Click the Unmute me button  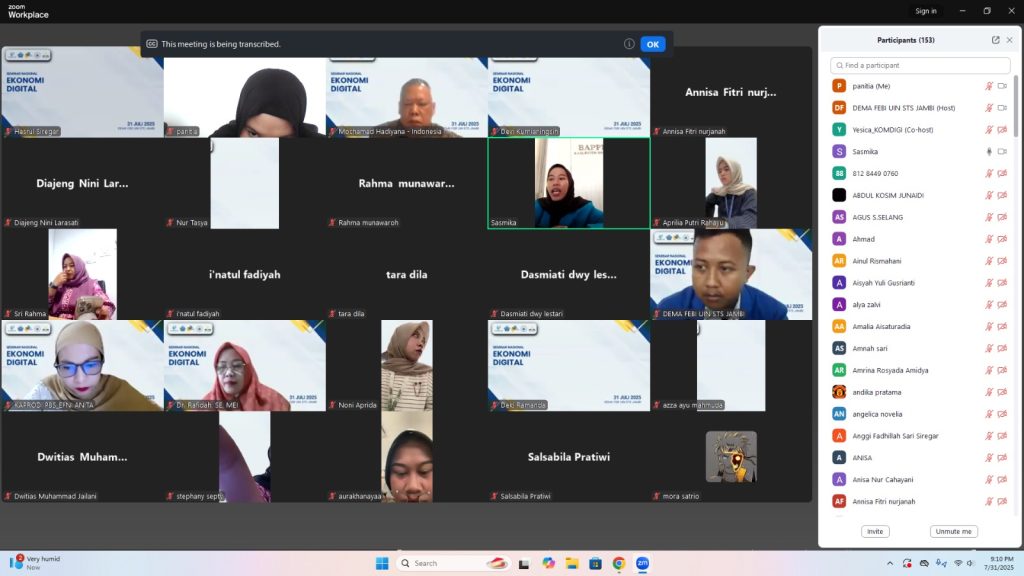pyautogui.click(x=953, y=531)
